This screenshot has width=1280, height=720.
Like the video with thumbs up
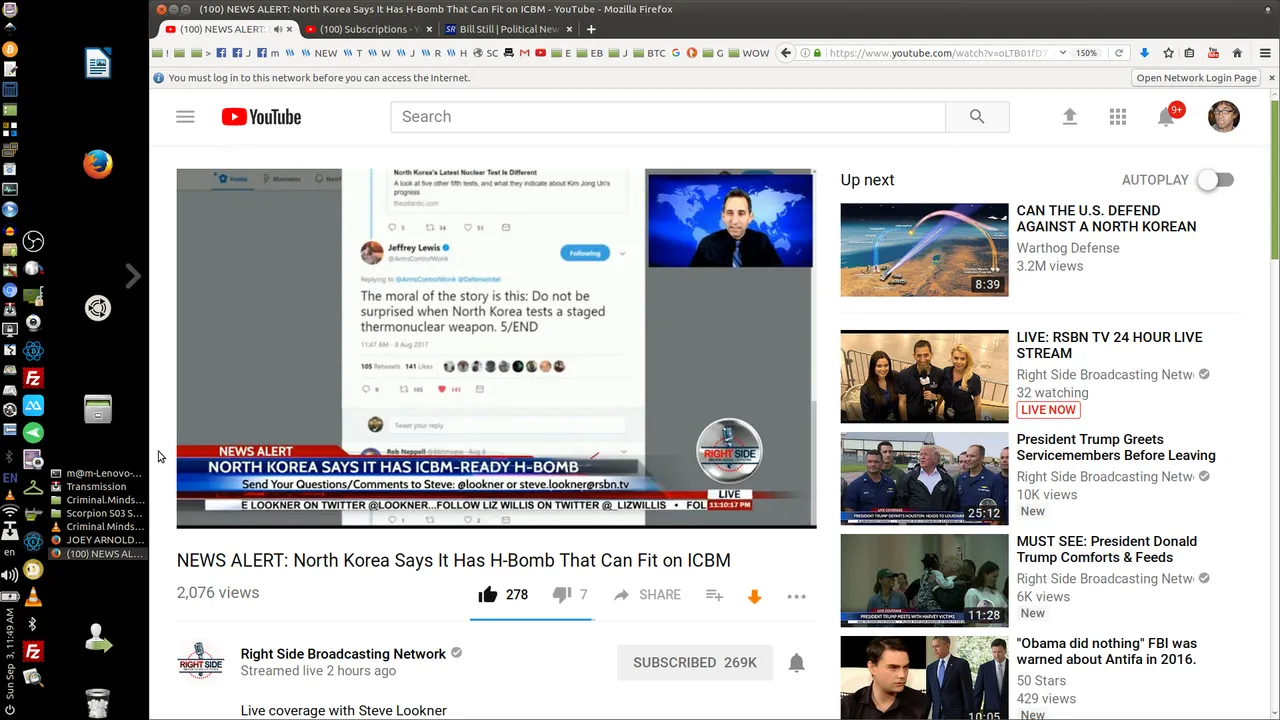point(488,594)
